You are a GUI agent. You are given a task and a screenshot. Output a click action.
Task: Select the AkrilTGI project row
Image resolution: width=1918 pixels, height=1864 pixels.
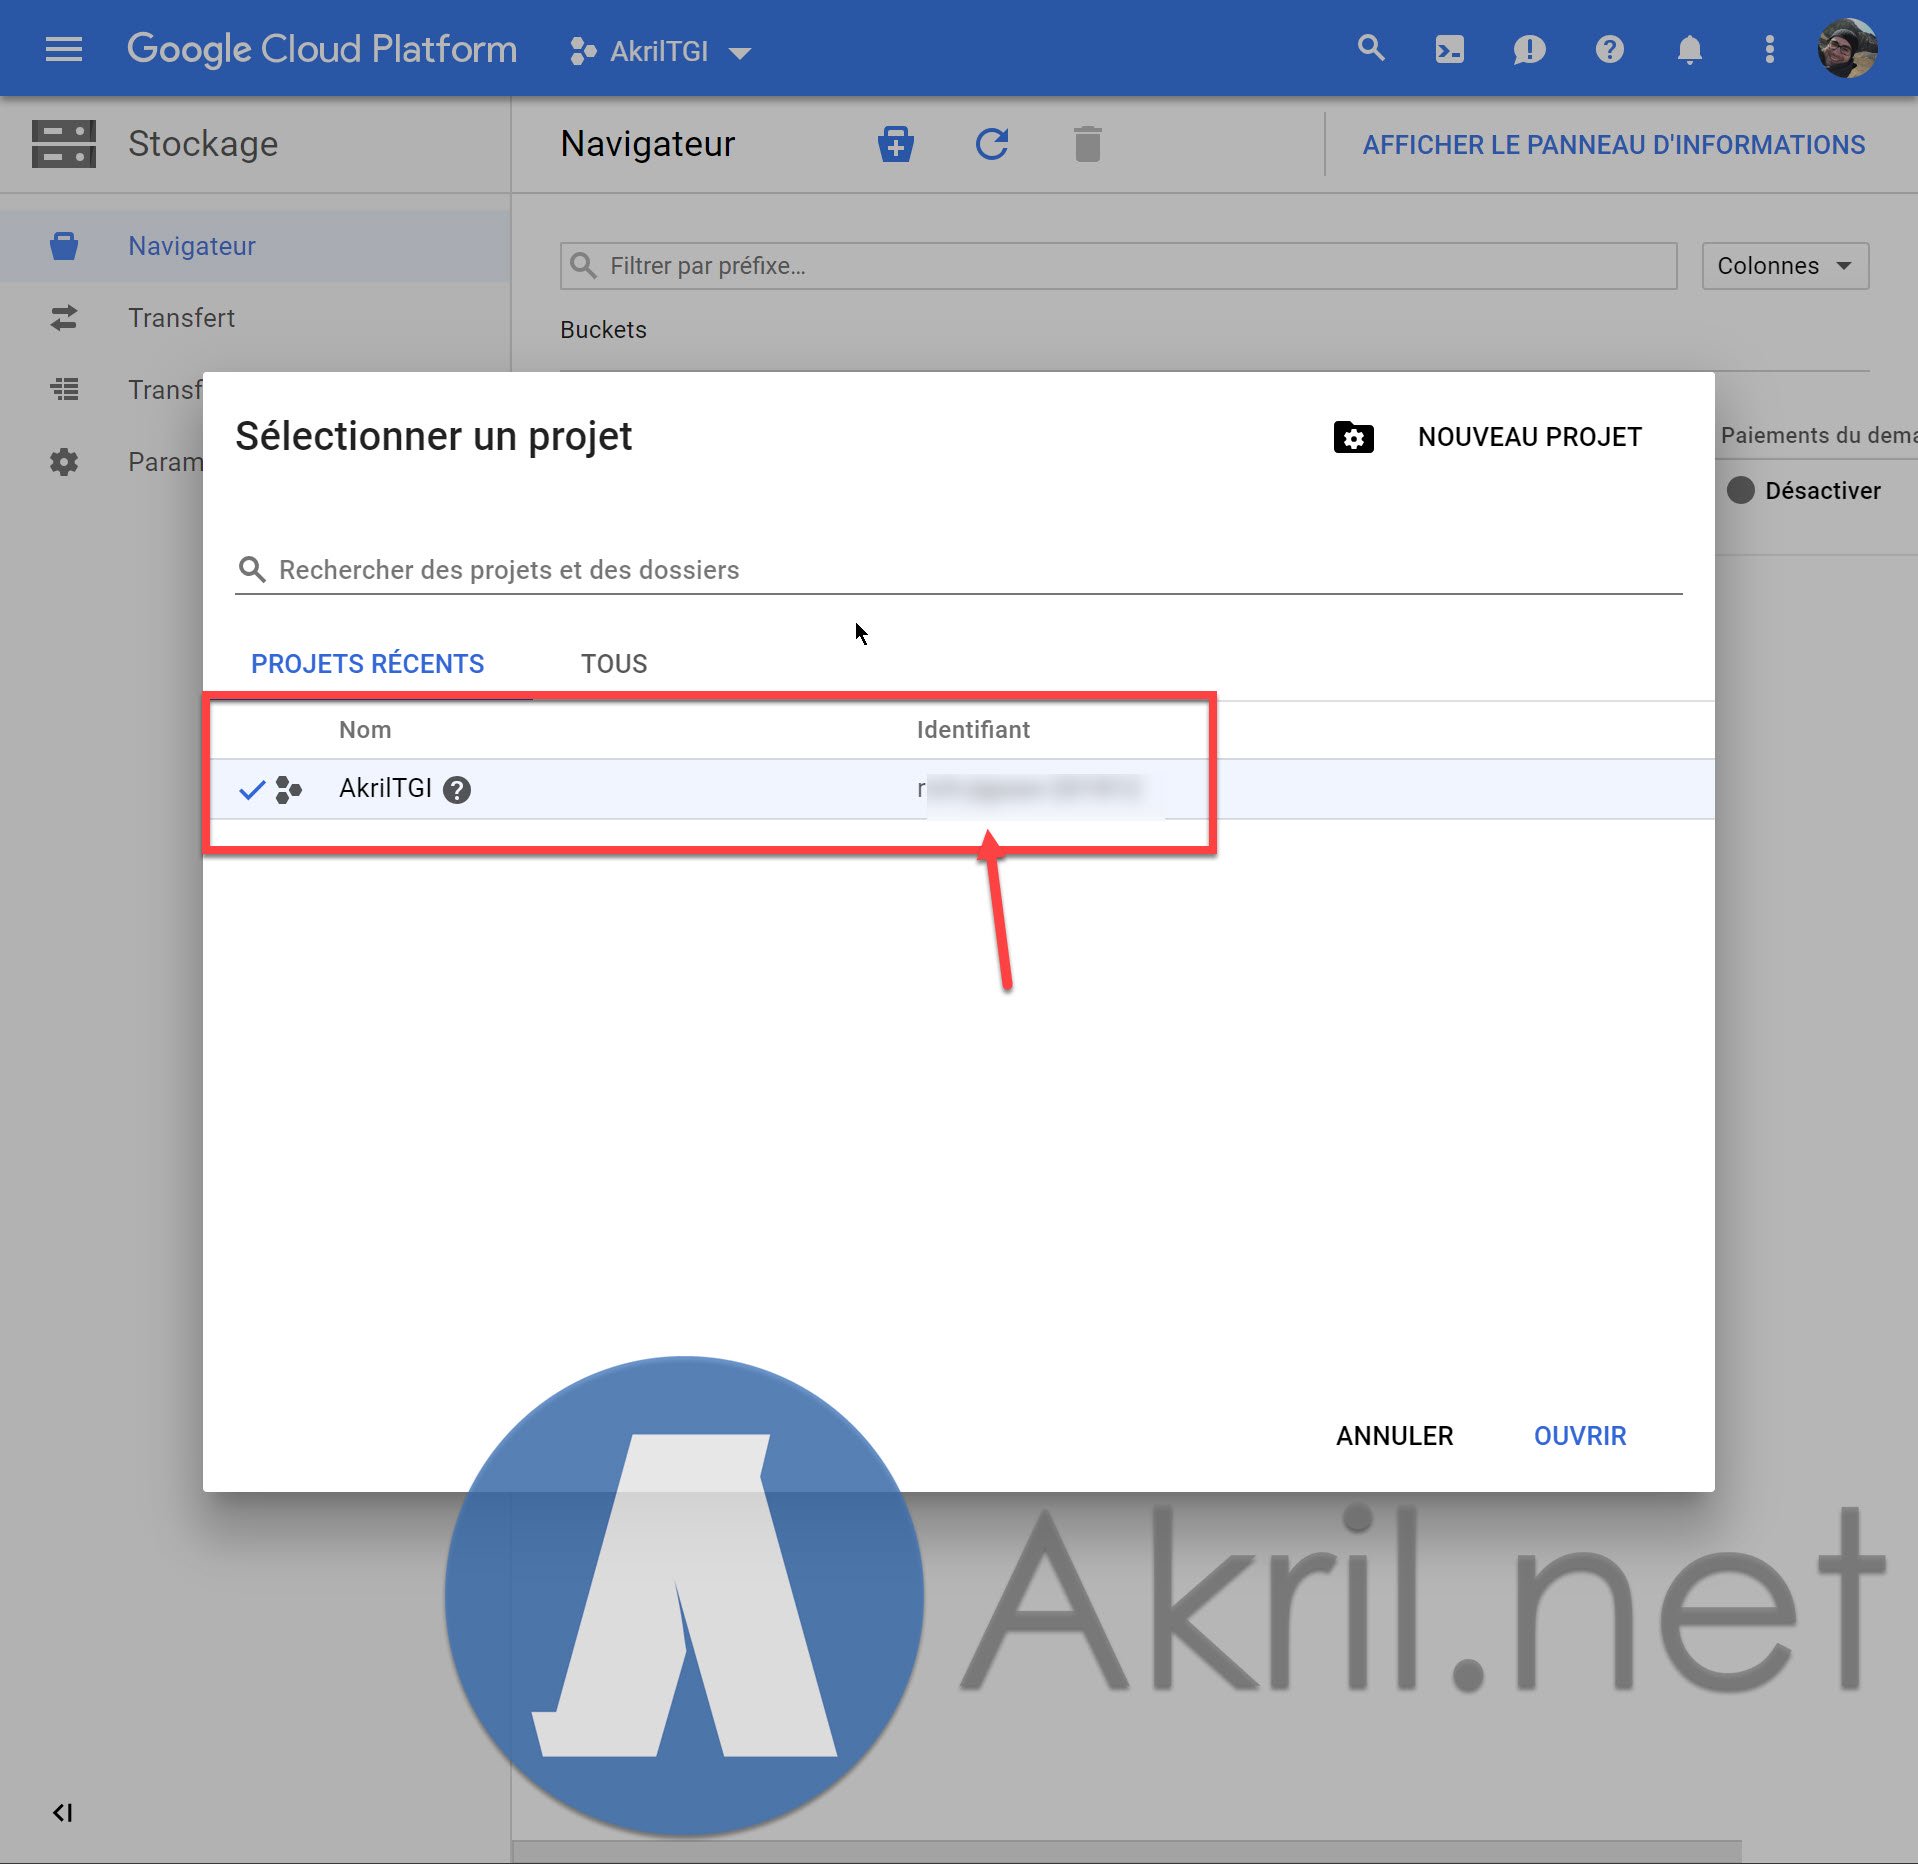pyautogui.click(x=958, y=789)
